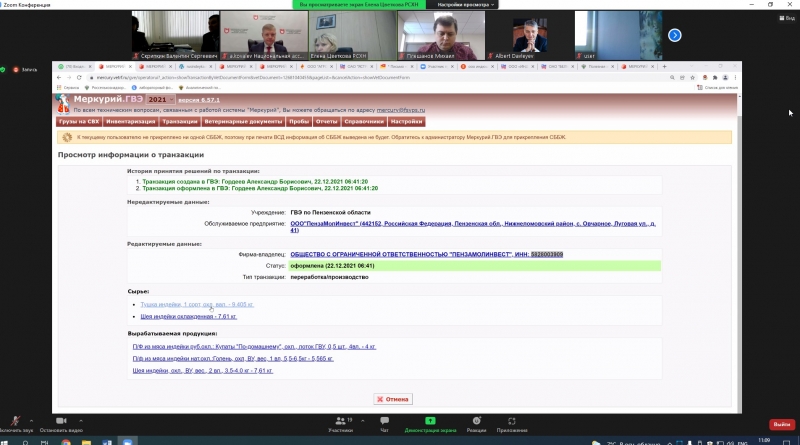
Task: Bookmark page with star icon
Action: [692, 78]
